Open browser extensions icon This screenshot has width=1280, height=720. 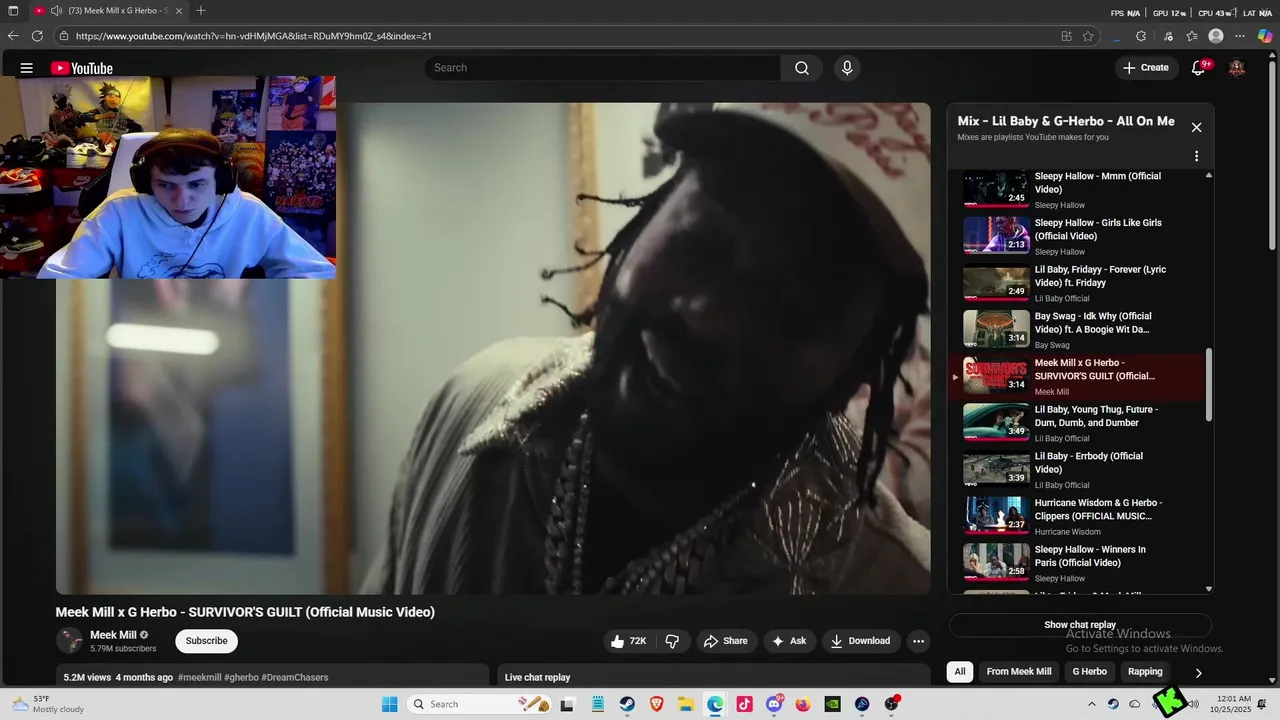pos(1141,36)
